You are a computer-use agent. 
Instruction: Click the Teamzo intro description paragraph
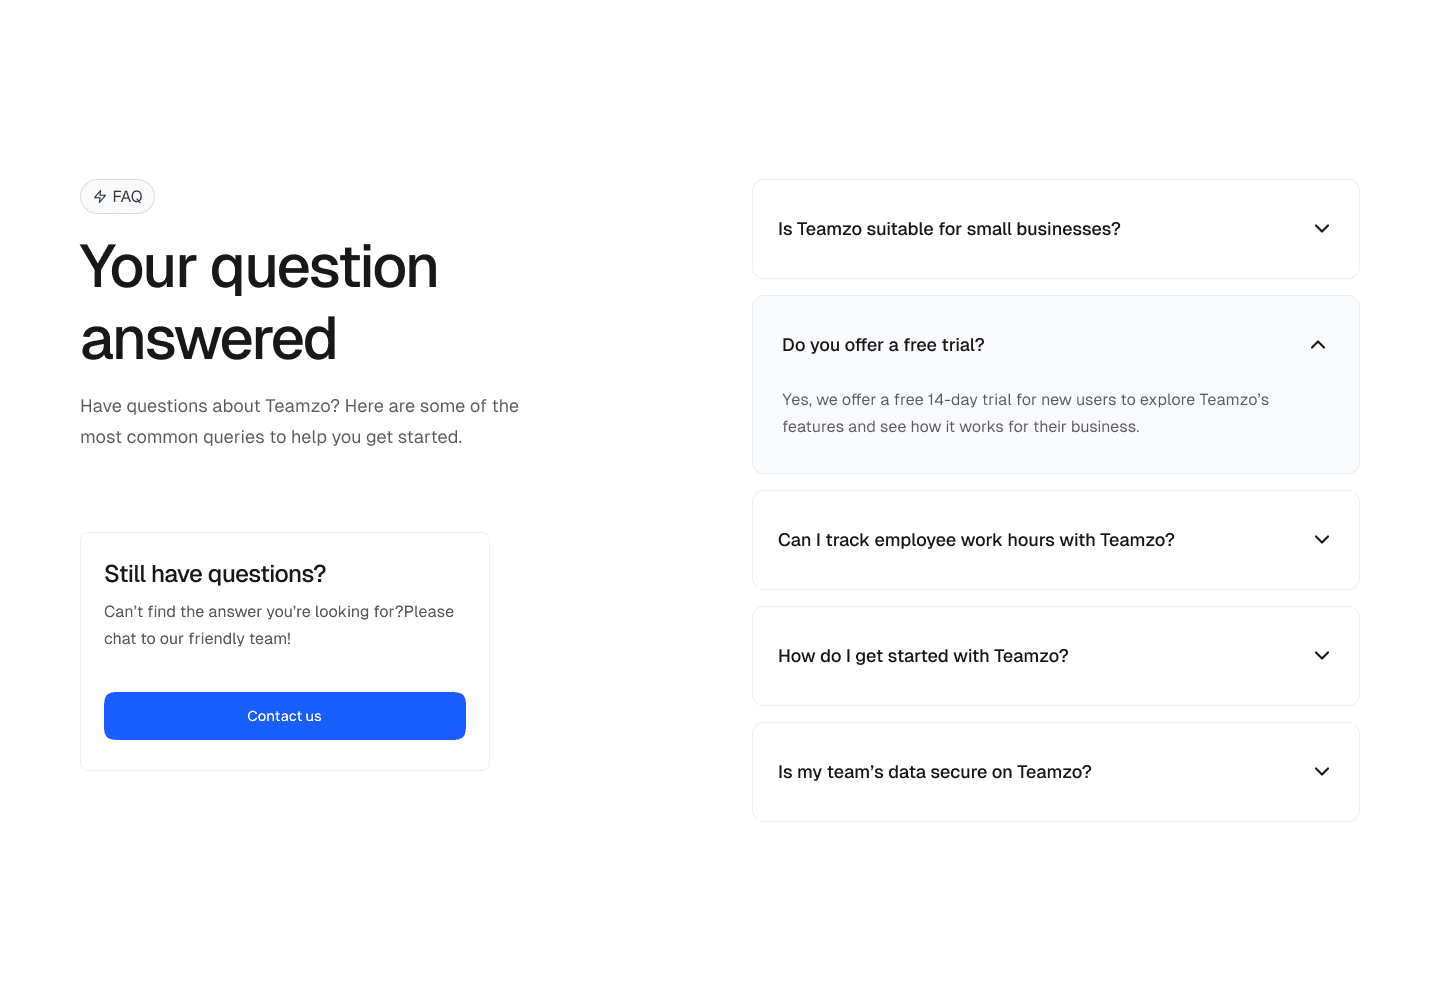299,421
